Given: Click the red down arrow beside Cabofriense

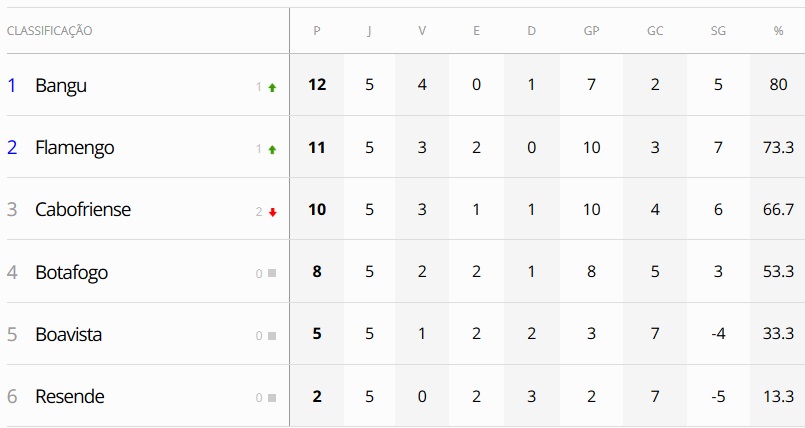Looking at the screenshot, I should (272, 212).
